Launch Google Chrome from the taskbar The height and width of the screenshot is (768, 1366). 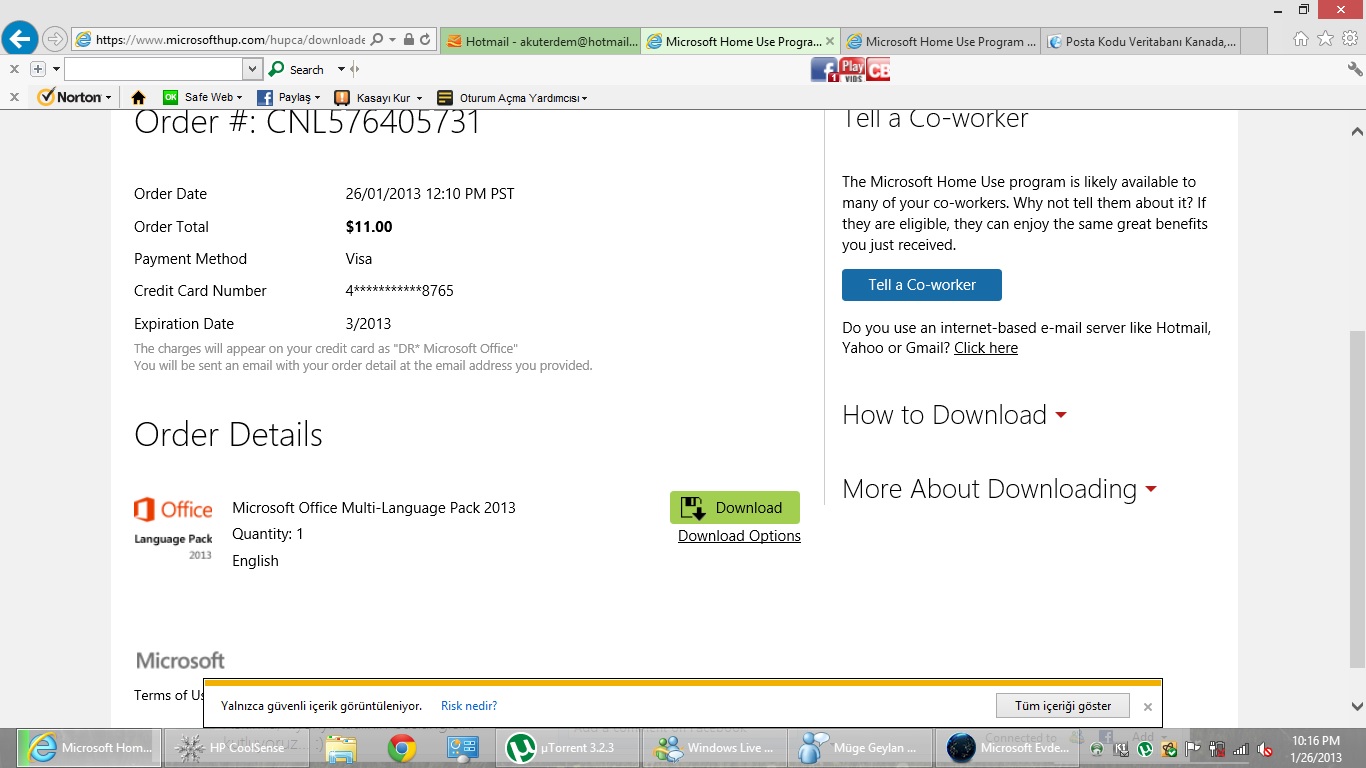402,747
